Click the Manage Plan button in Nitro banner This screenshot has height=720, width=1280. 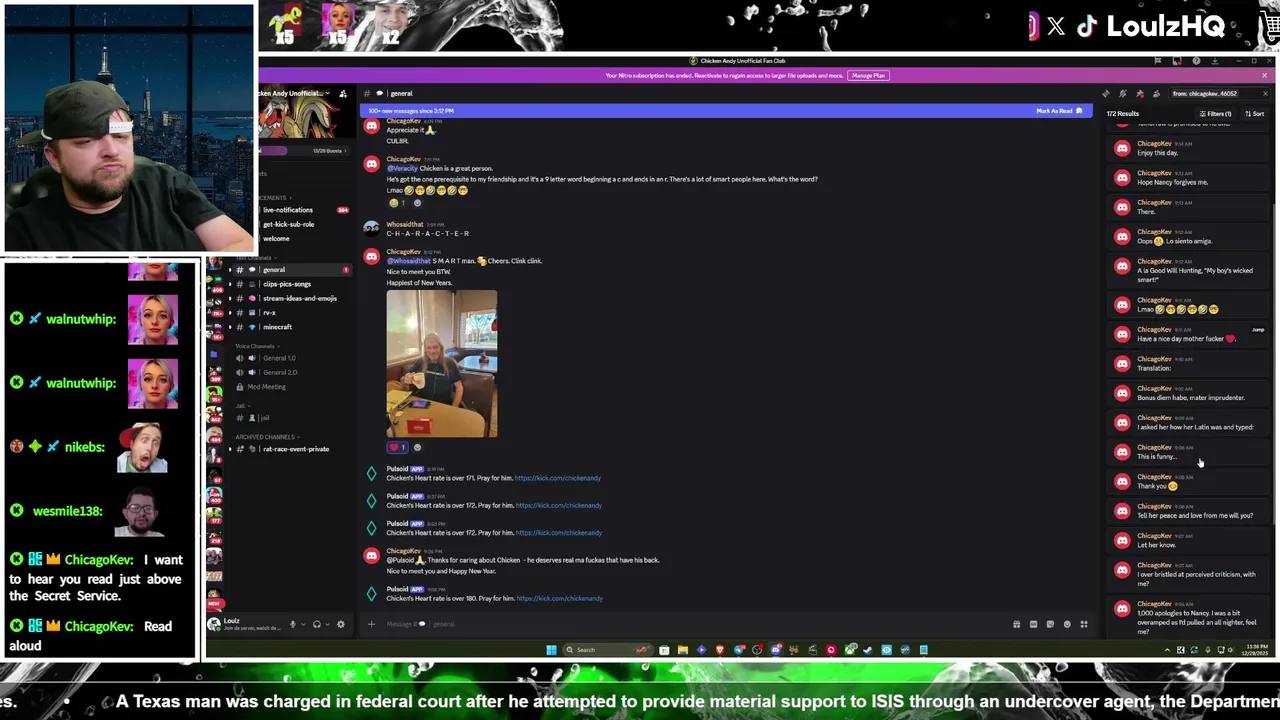click(x=868, y=75)
